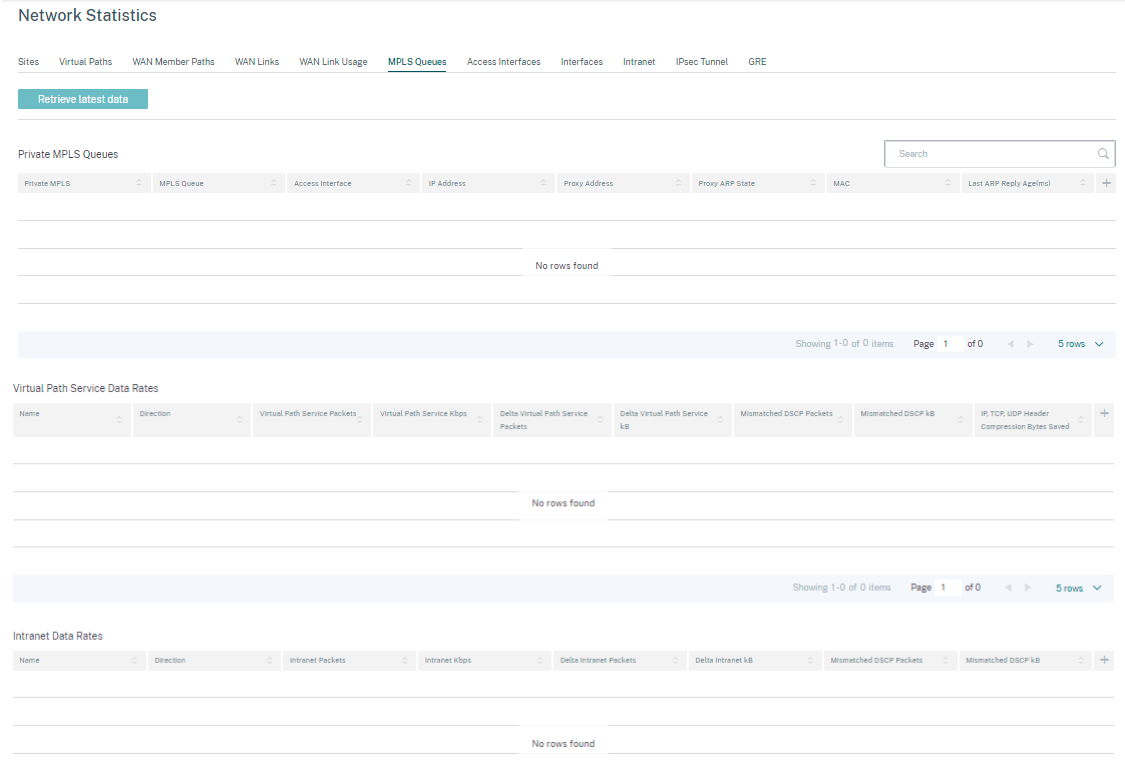Image resolution: width=1125 pixels, height=760 pixels.
Task: Click page number field in Private MPLS Queues
Action: coord(949,344)
